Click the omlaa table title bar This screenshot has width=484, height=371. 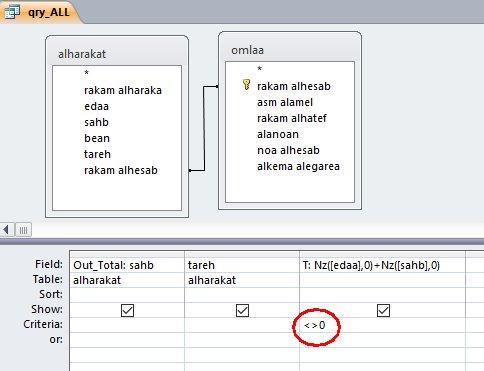pos(290,50)
